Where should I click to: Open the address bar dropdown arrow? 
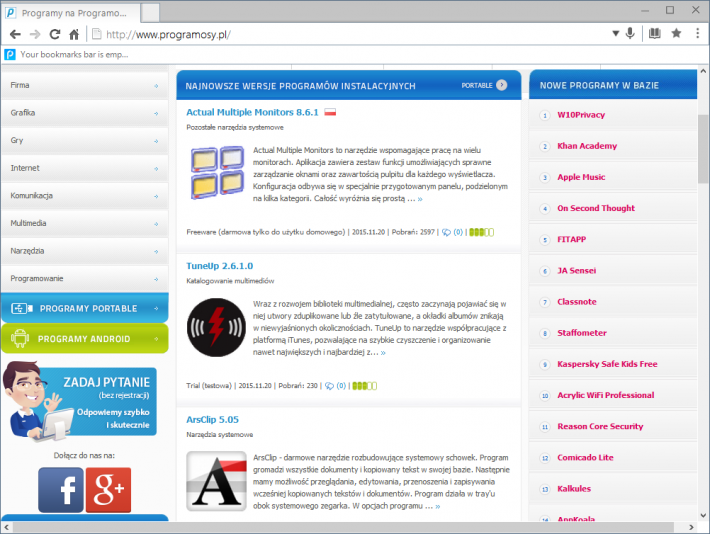(x=615, y=34)
